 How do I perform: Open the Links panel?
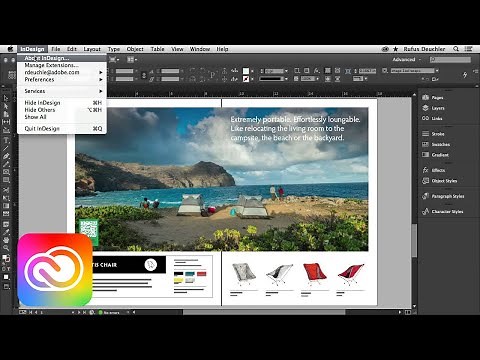pos(432,118)
